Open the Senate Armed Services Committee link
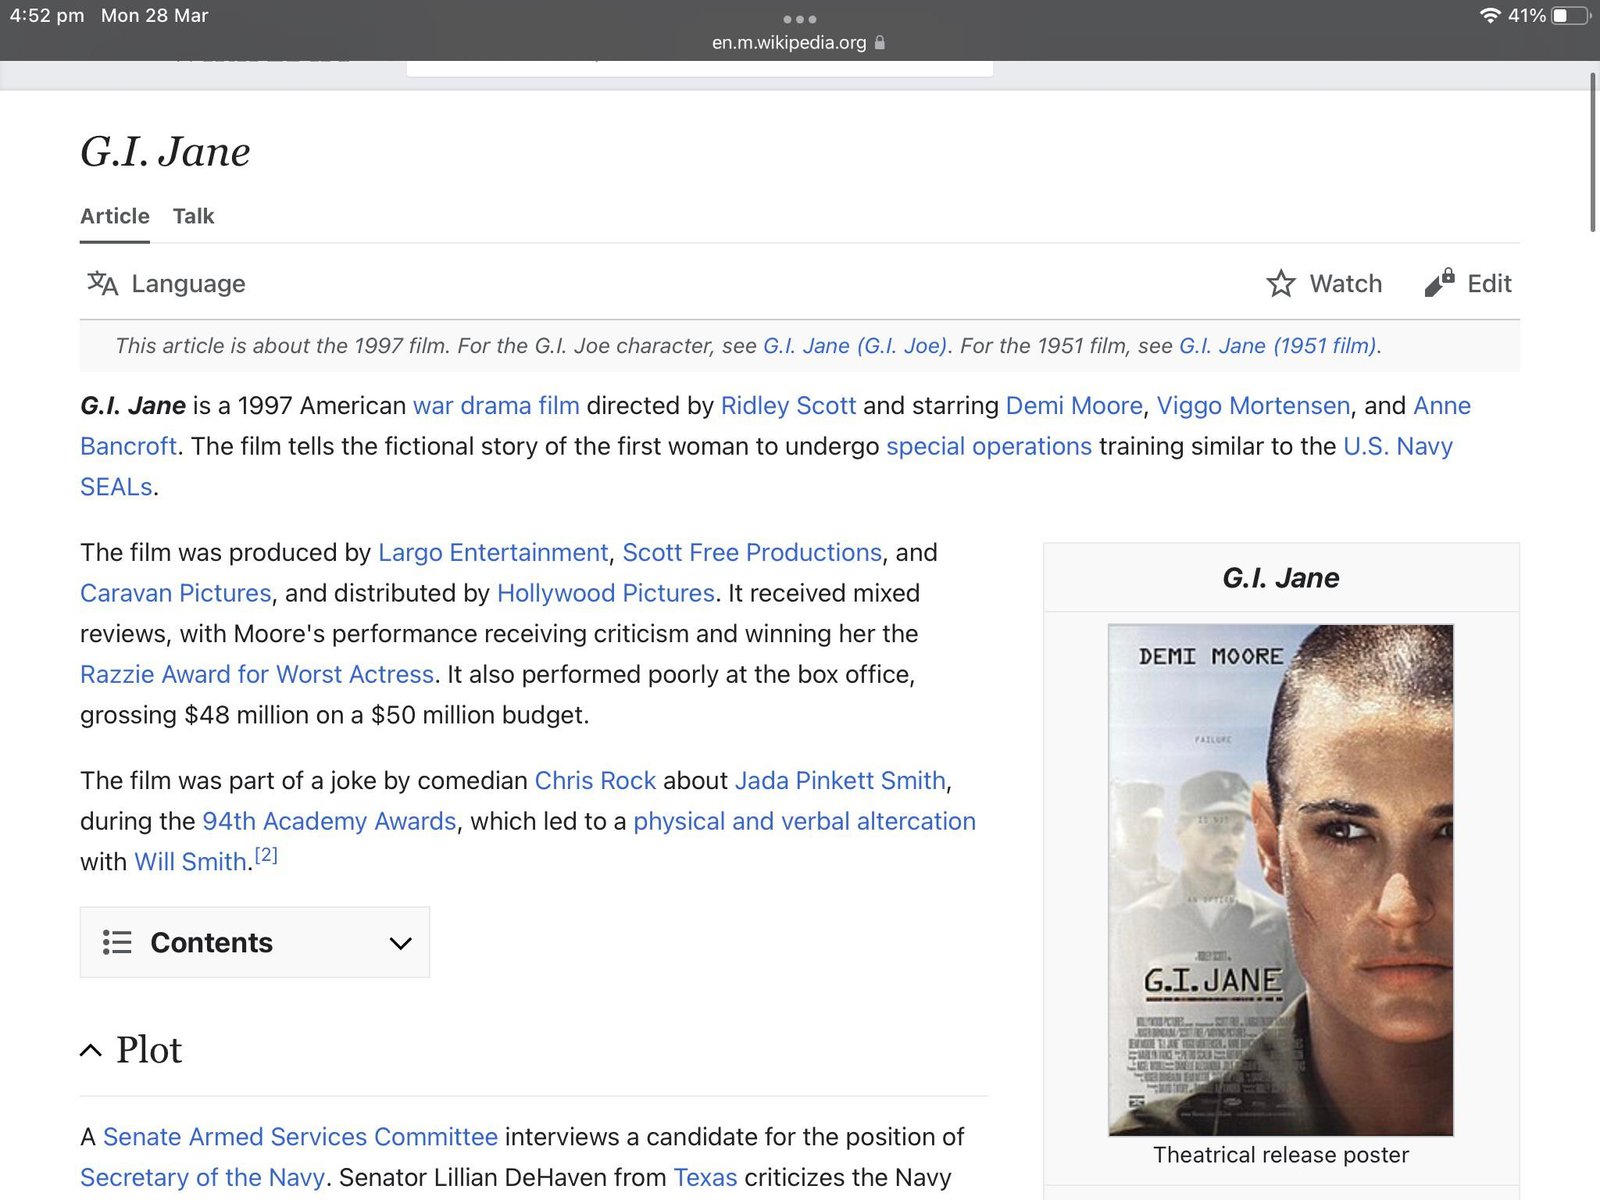1600x1200 pixels. click(300, 1137)
